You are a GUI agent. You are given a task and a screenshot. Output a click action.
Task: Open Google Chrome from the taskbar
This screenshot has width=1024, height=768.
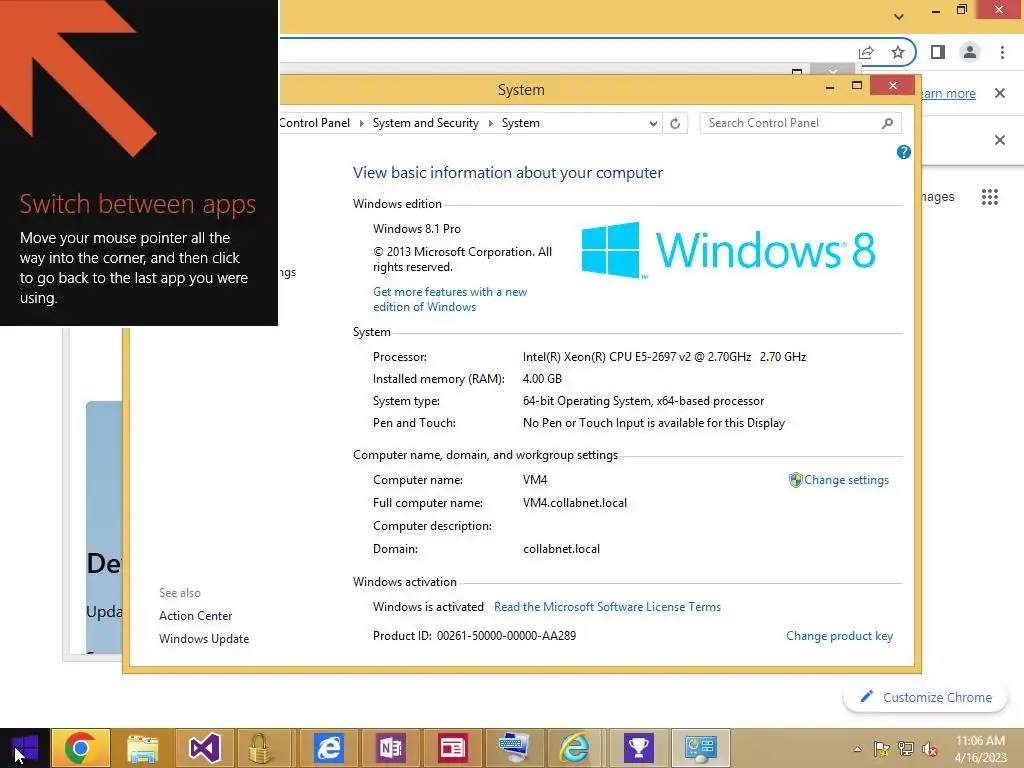pyautogui.click(x=80, y=748)
